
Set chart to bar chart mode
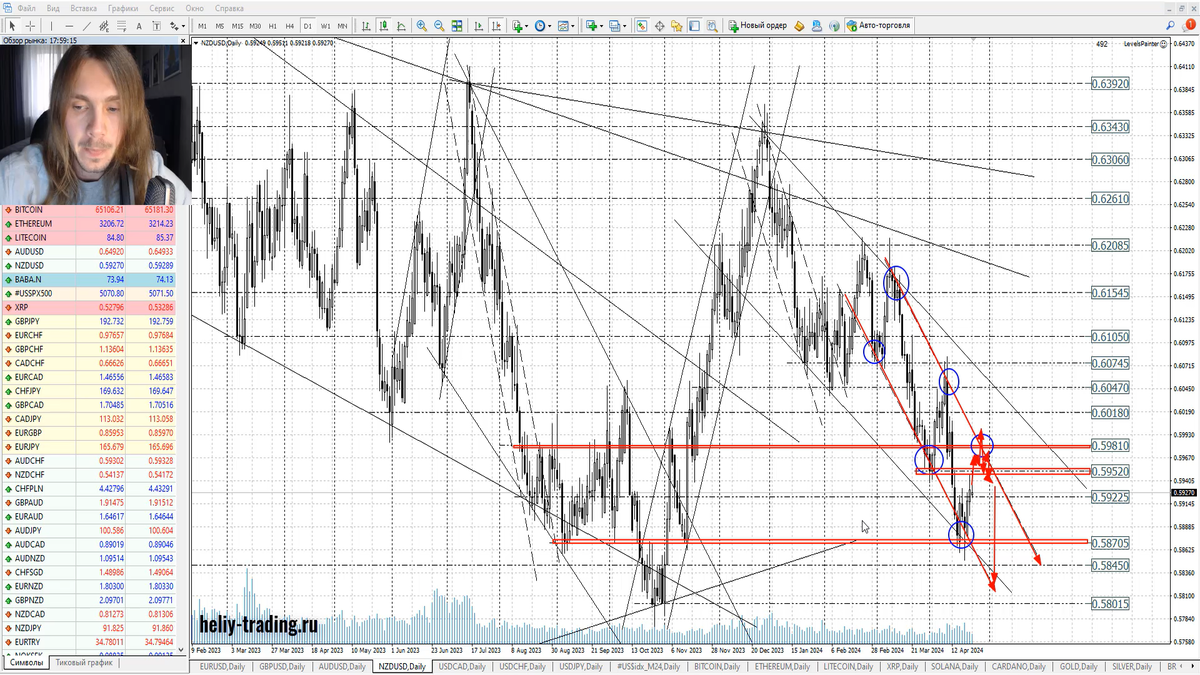[367, 25]
